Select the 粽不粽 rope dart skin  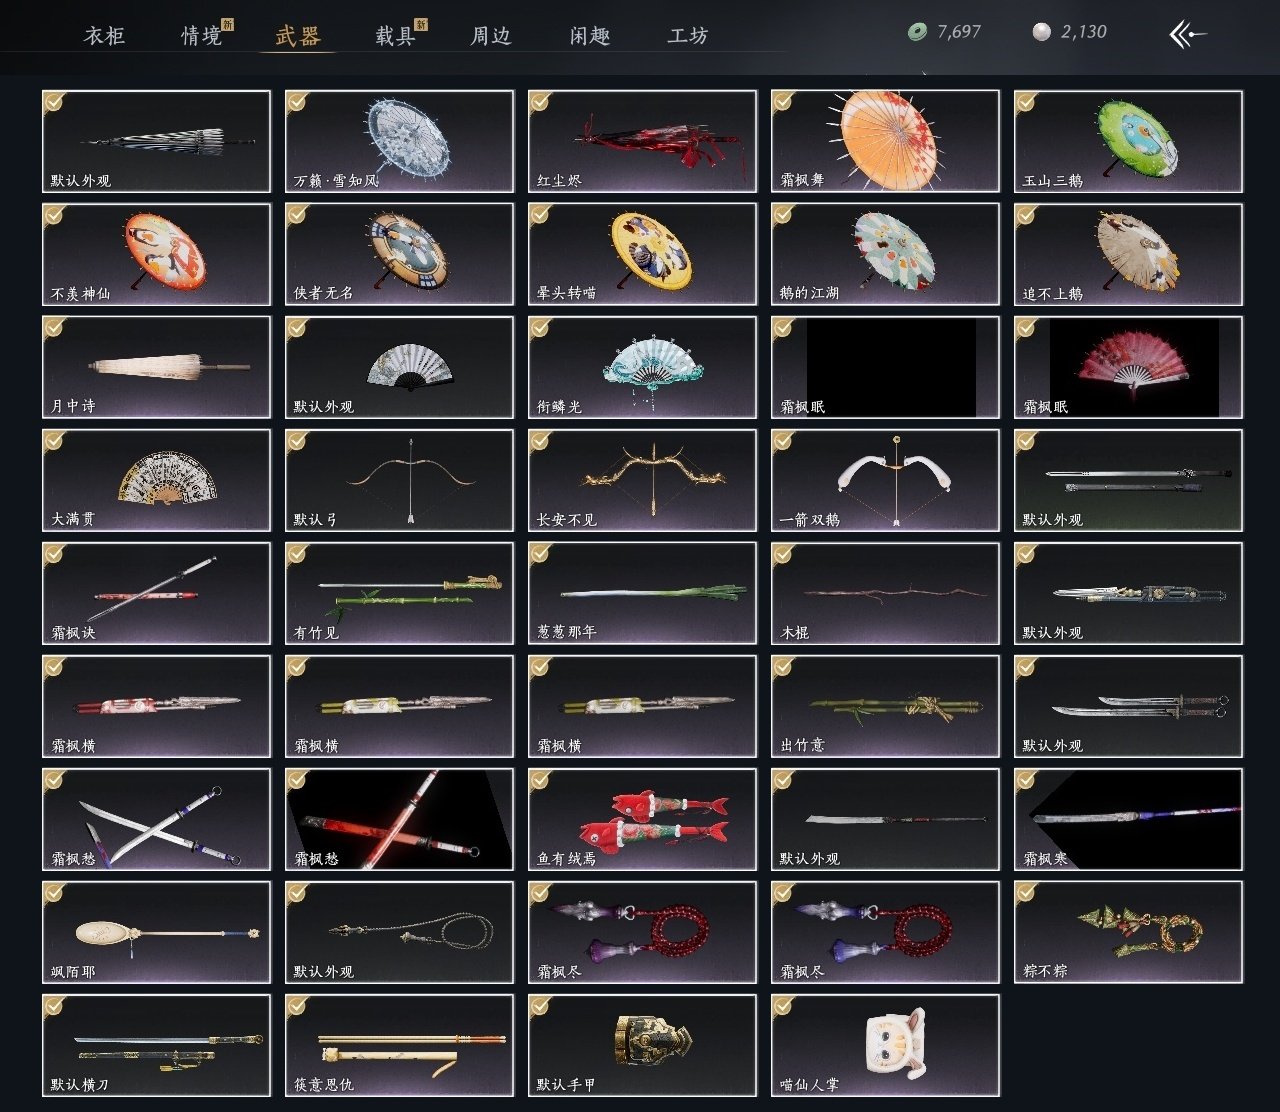(1128, 932)
